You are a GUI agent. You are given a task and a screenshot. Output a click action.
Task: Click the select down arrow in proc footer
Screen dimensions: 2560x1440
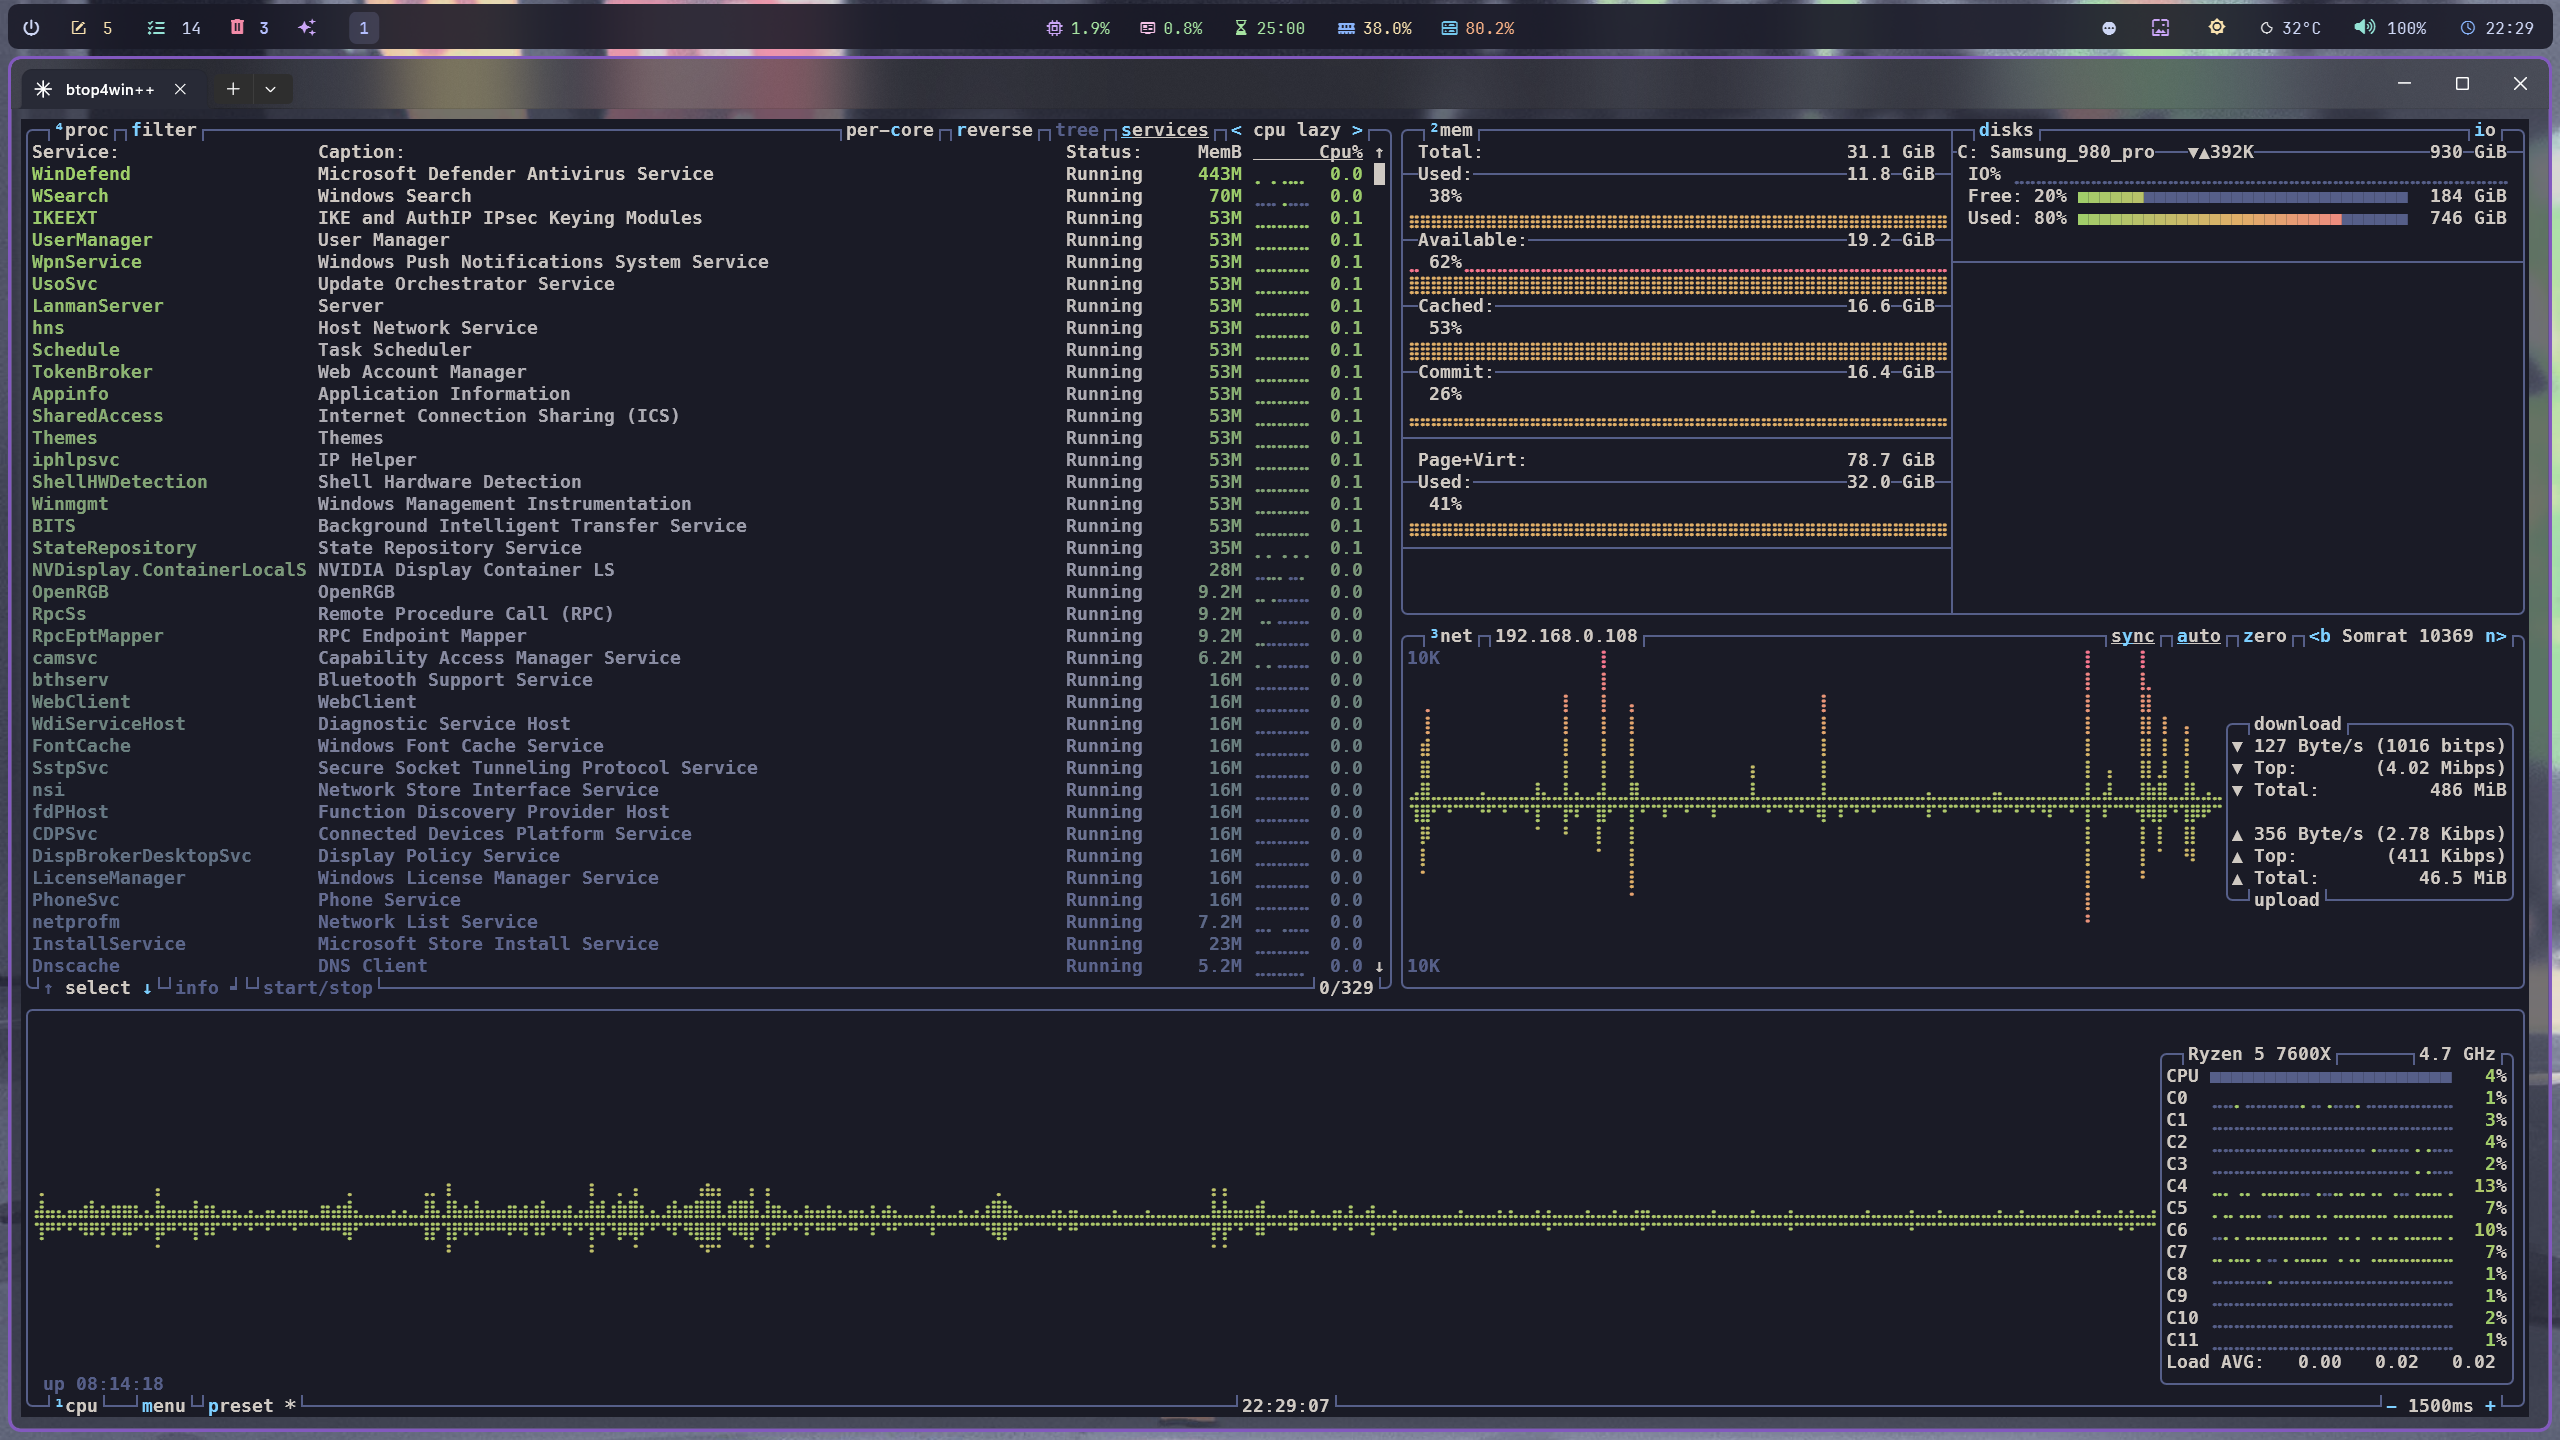(147, 988)
